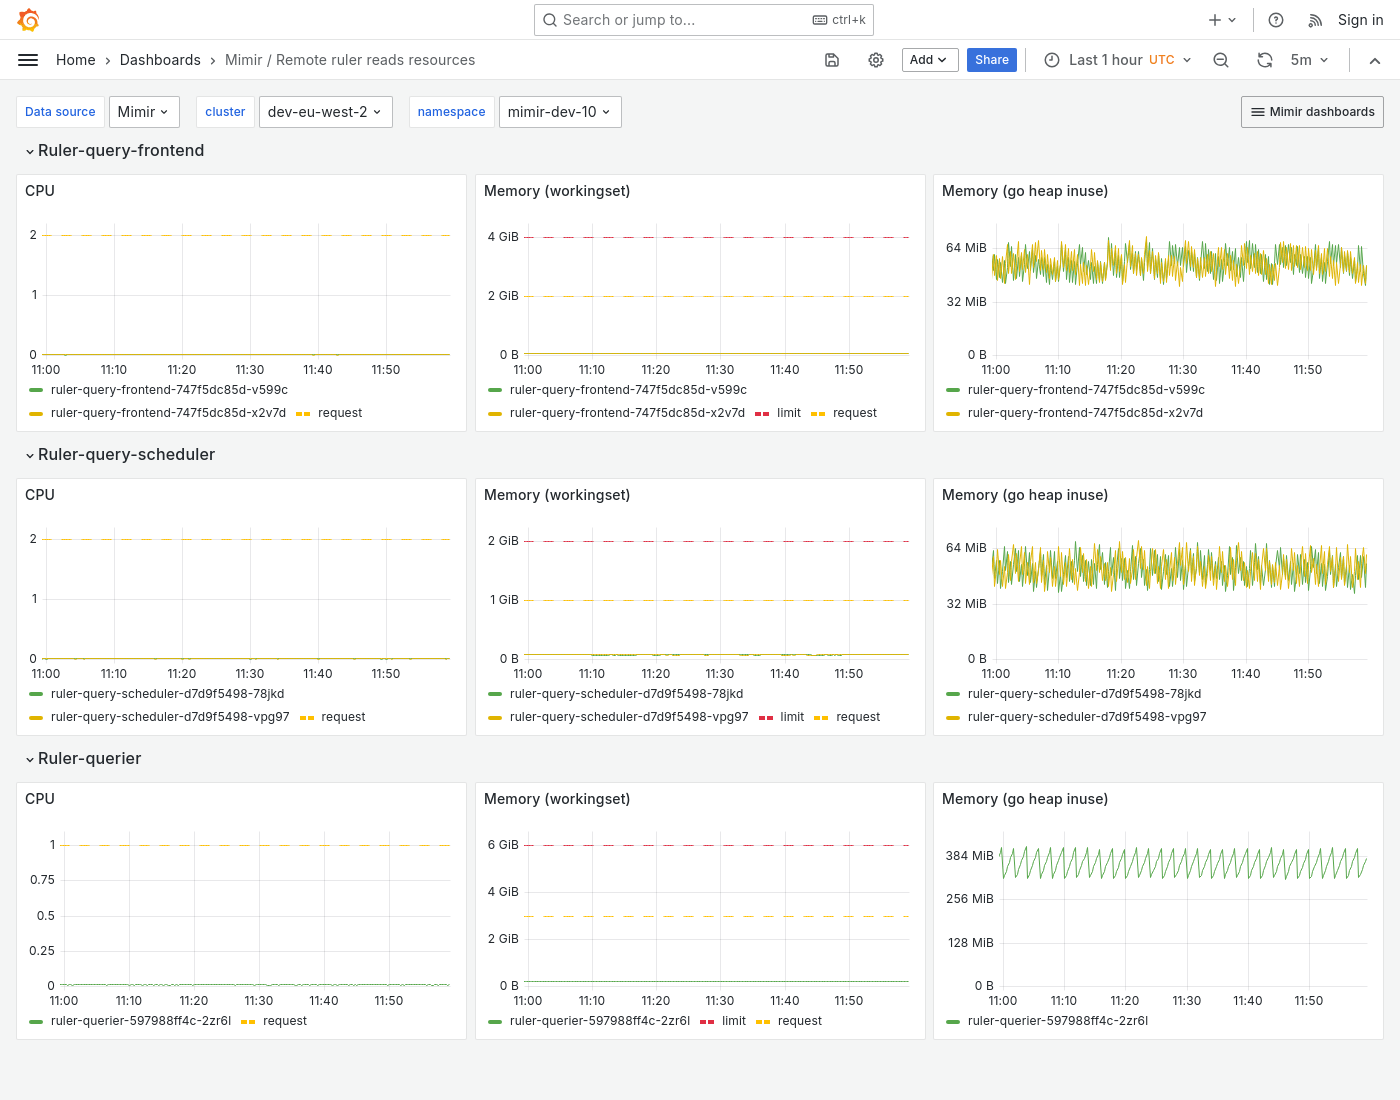The height and width of the screenshot is (1100, 1400).
Task: Open the help menu
Action: pos(1275,19)
